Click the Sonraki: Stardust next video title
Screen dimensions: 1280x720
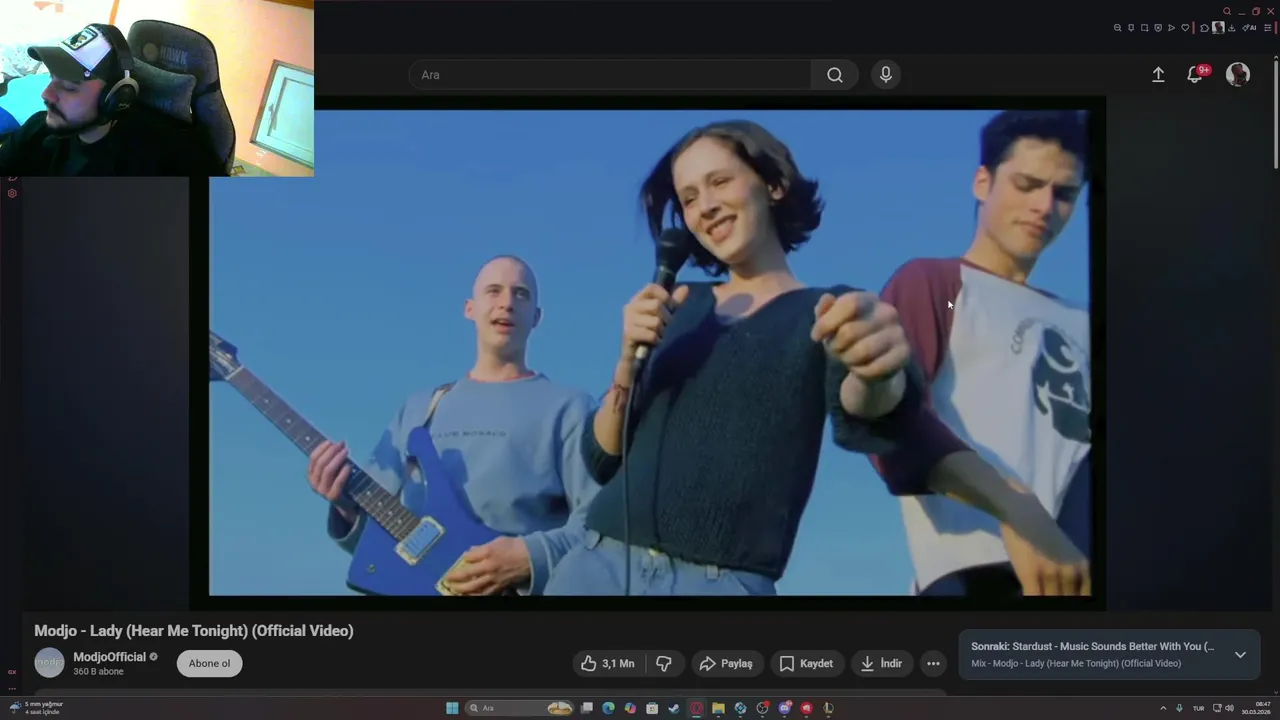pyautogui.click(x=1092, y=646)
